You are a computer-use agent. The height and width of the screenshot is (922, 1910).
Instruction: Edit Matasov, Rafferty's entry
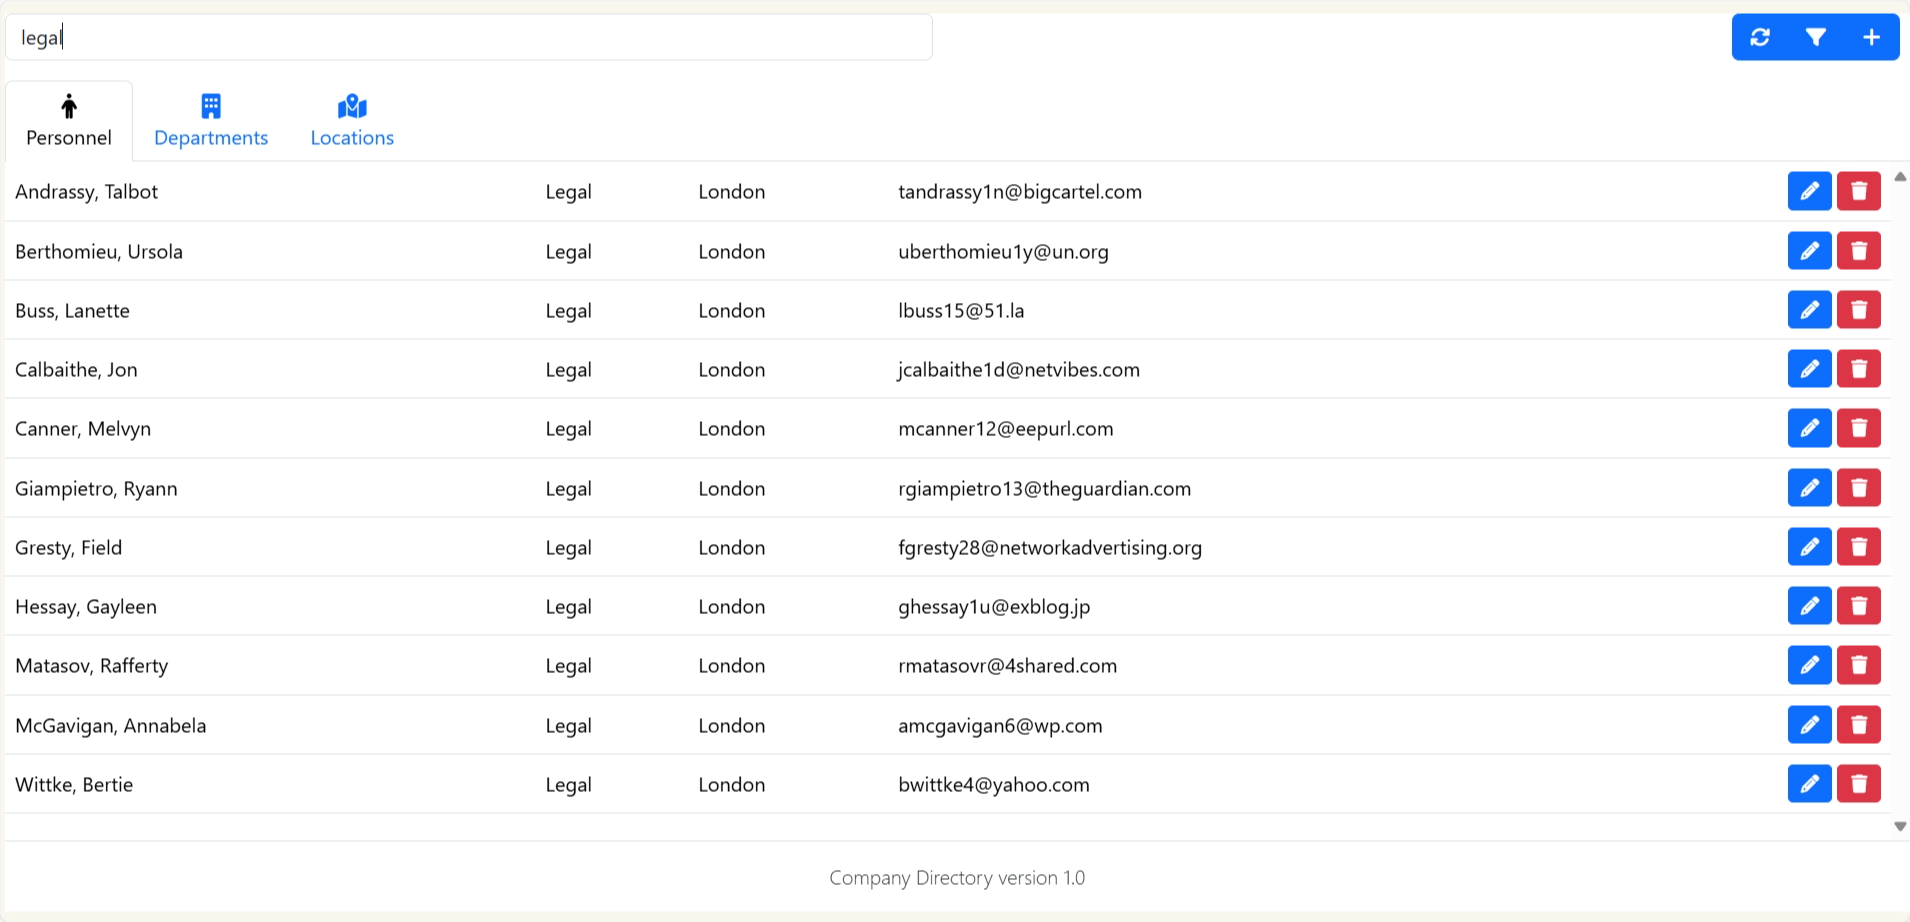(1809, 665)
